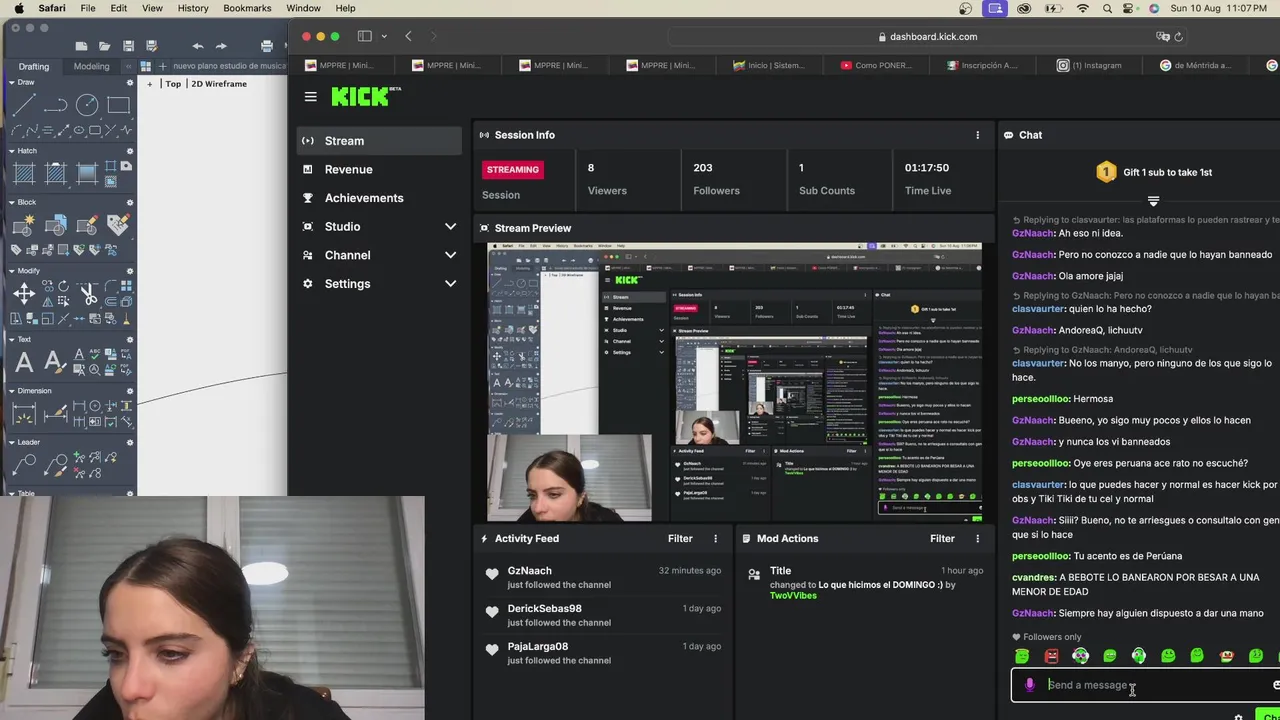Click the red emote in chat emote row
The height and width of the screenshot is (720, 1280).
pyautogui.click(x=1051, y=656)
